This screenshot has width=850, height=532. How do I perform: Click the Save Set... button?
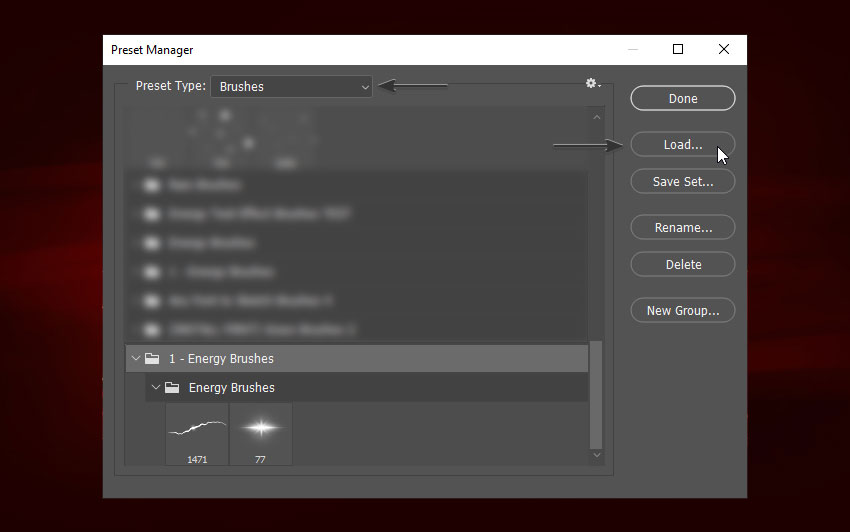(x=682, y=182)
